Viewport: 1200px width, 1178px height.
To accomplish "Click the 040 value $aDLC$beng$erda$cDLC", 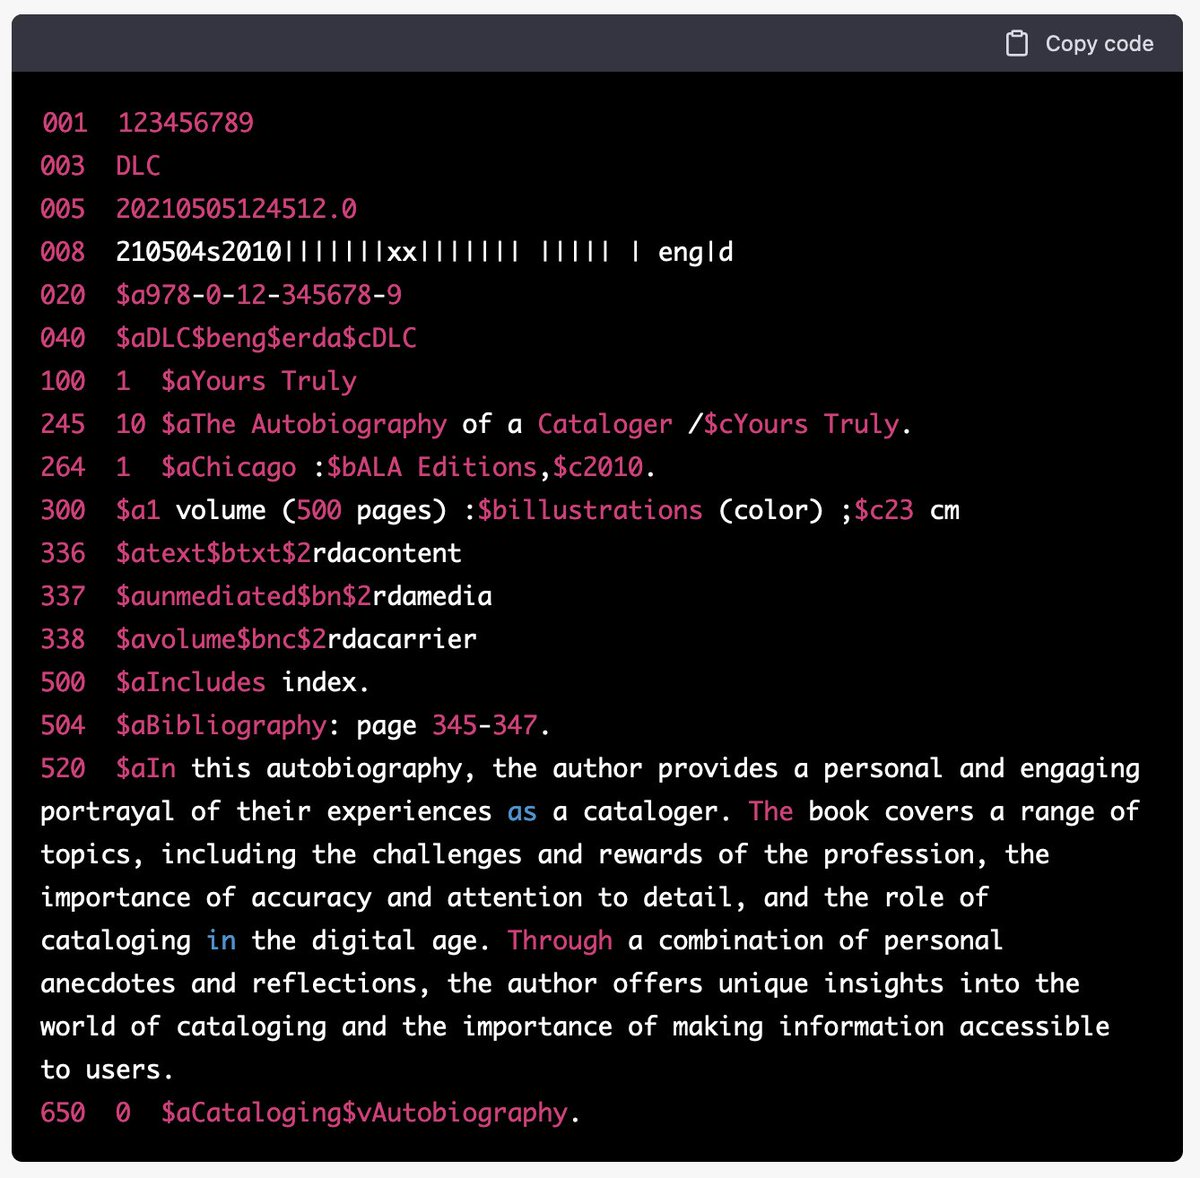I will [266, 338].
